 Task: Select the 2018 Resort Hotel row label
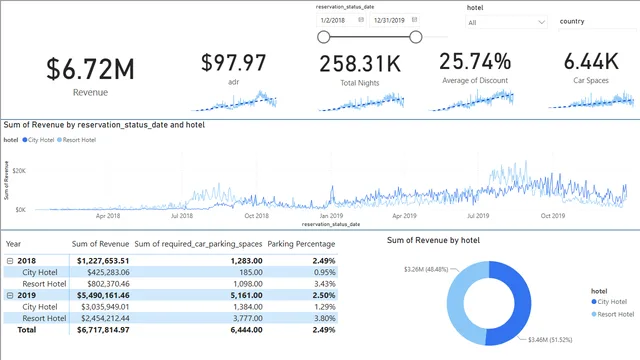[x=44, y=284]
